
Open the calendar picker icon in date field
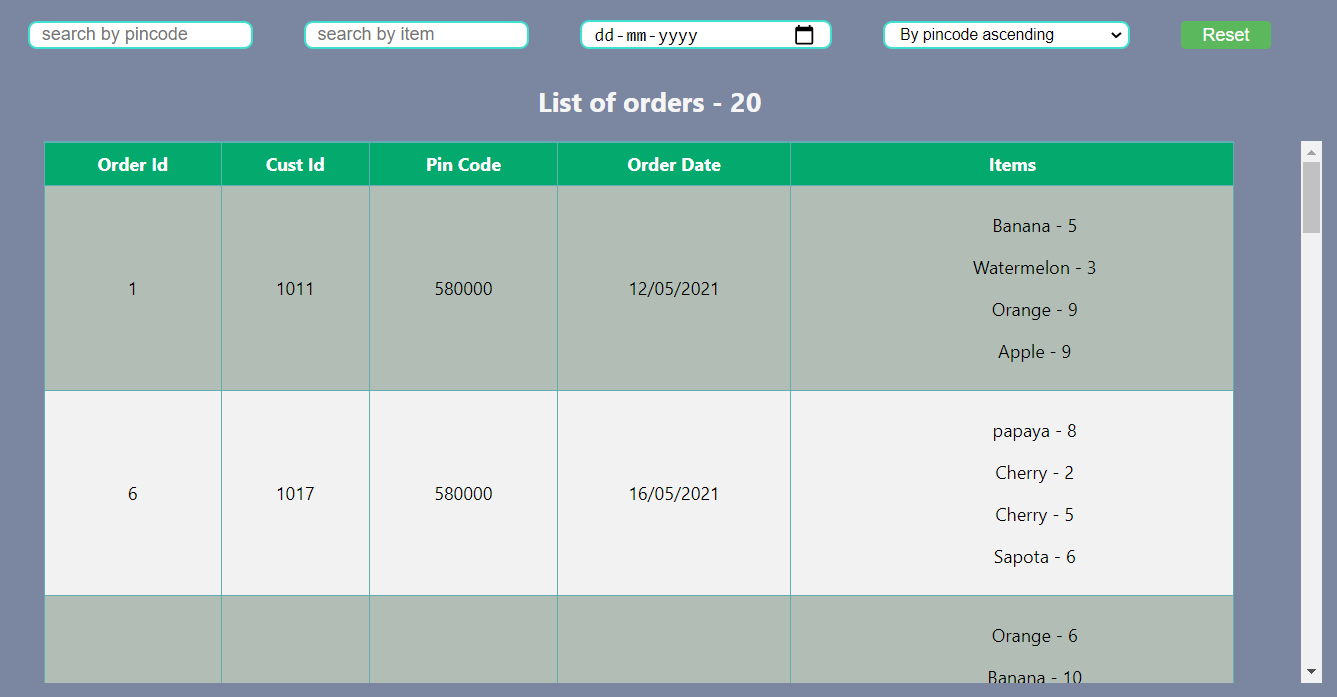[804, 35]
